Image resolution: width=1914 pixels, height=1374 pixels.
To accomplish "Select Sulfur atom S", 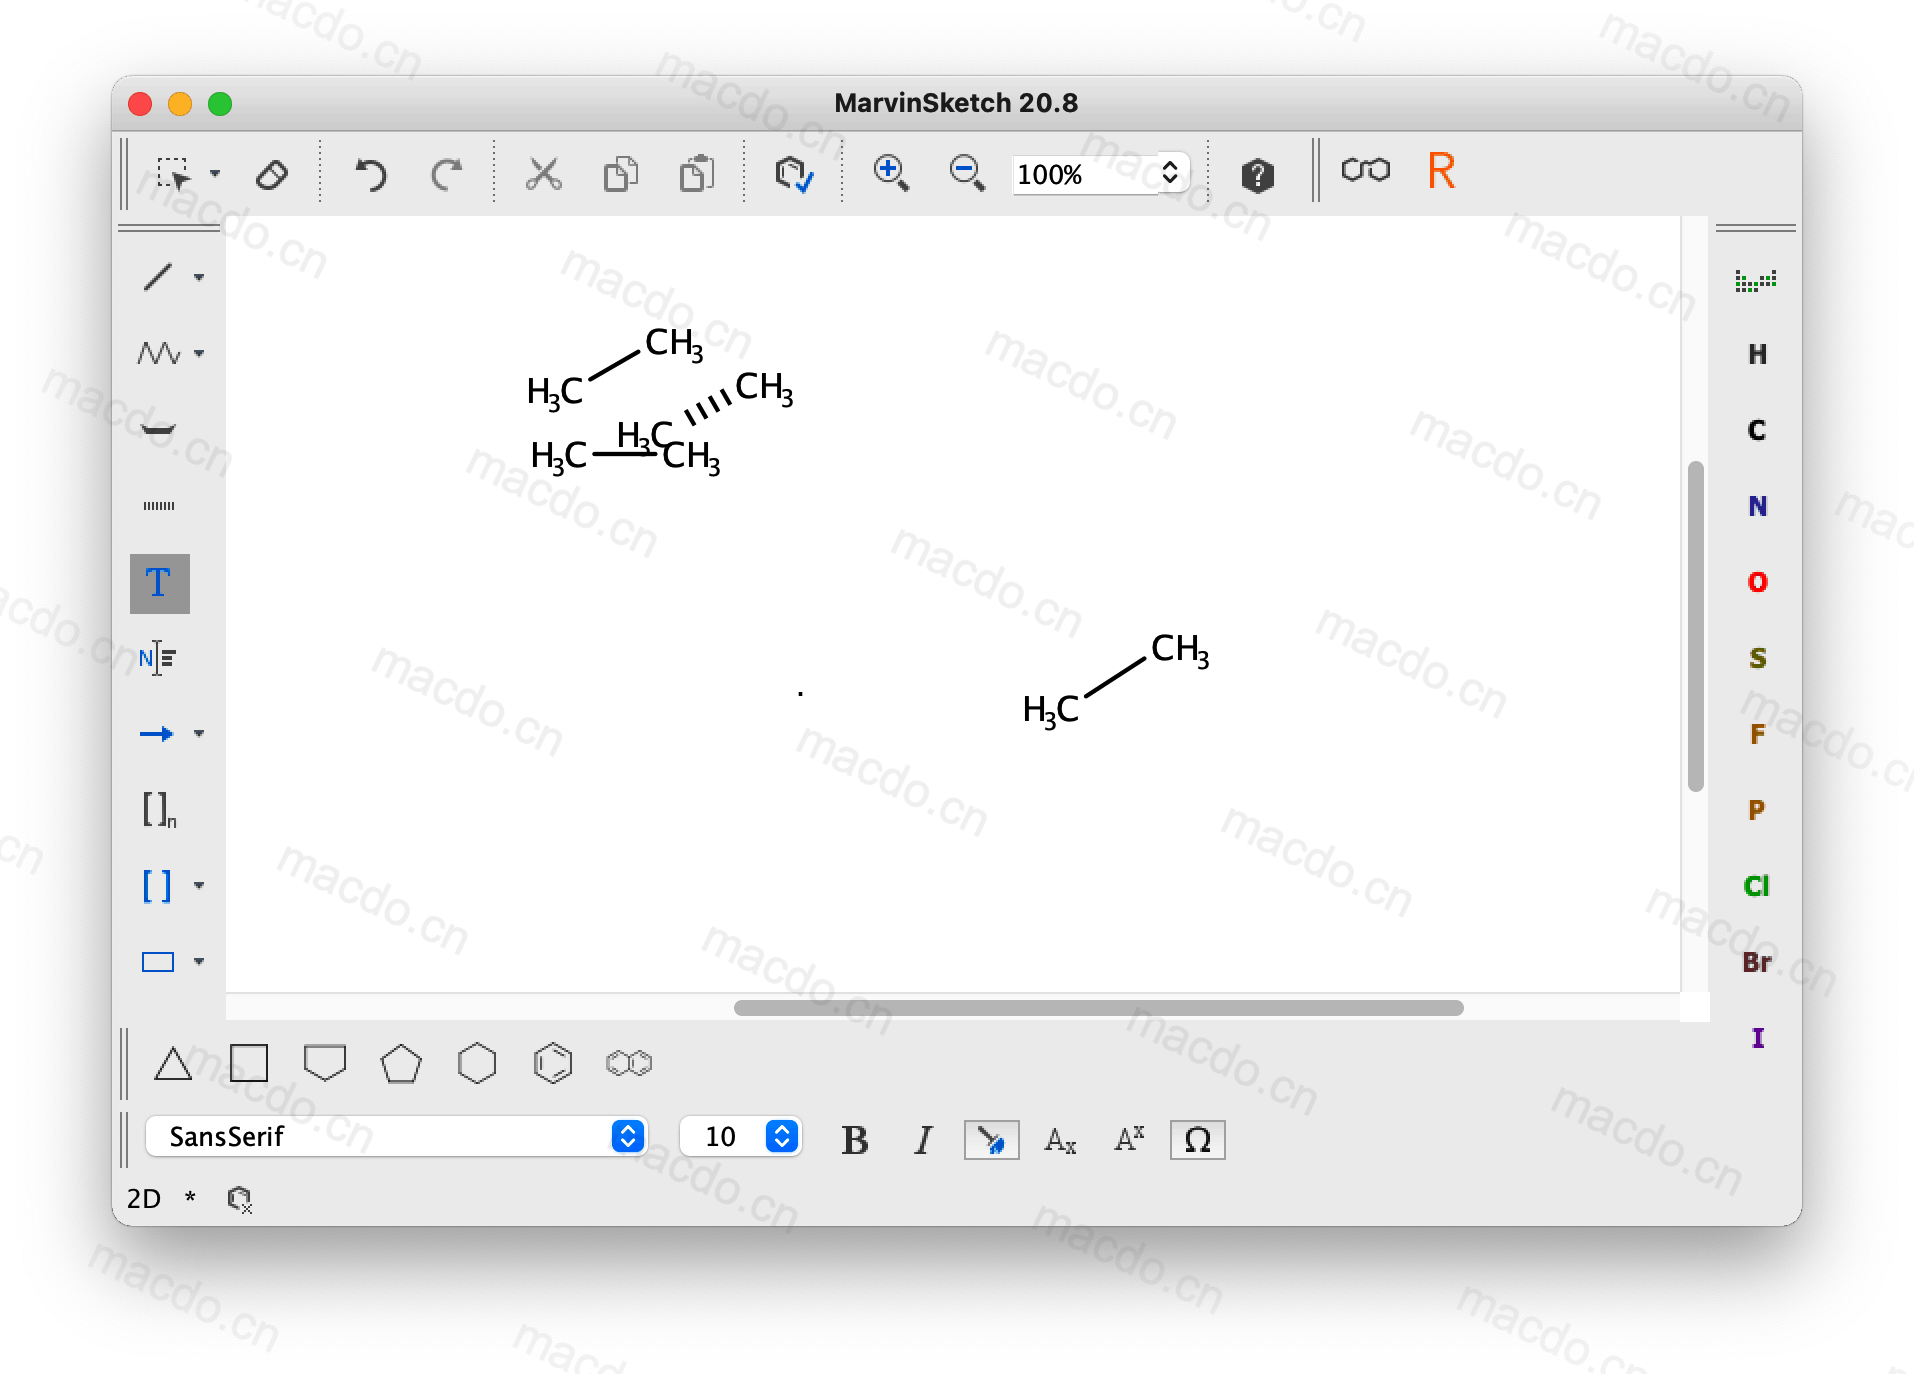I will pyautogui.click(x=1757, y=658).
